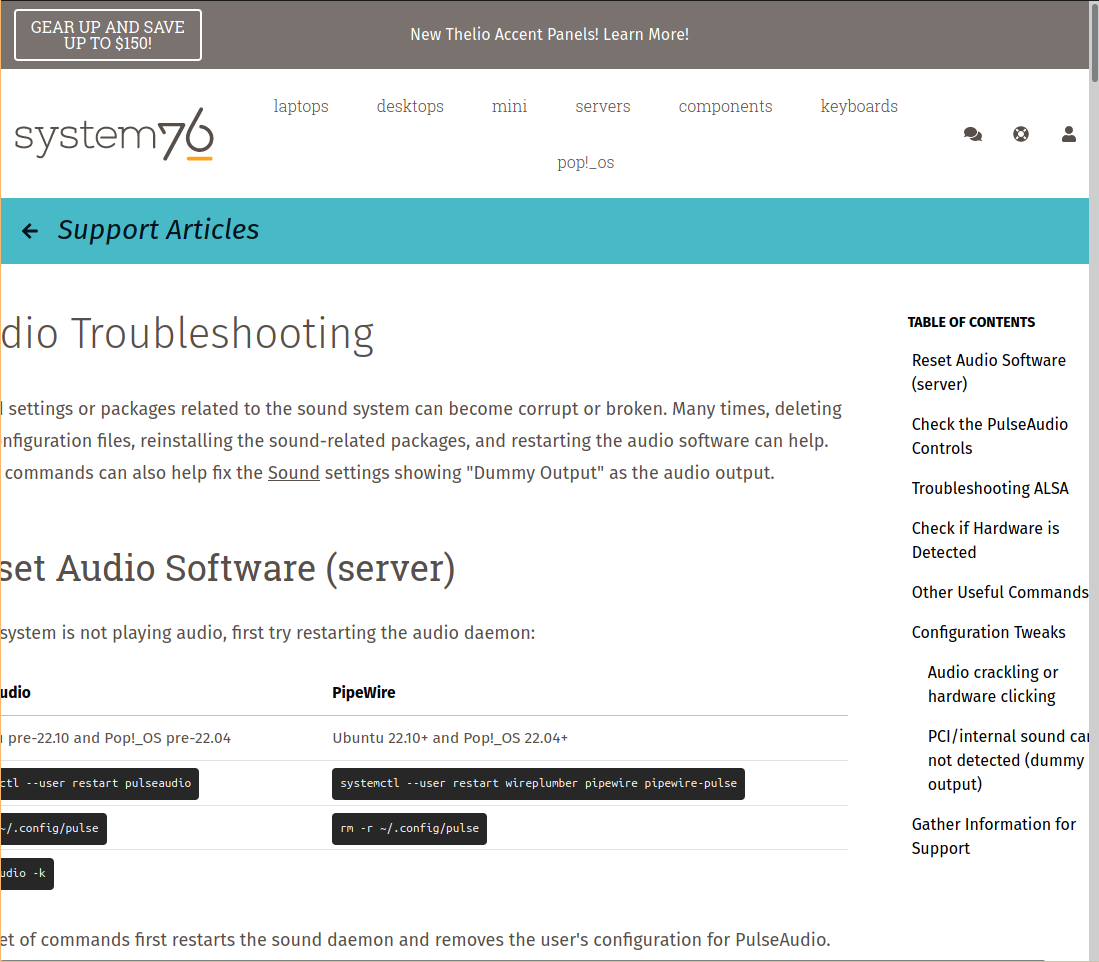
Task: Click the back arrow beside Support Articles
Action: (29, 230)
